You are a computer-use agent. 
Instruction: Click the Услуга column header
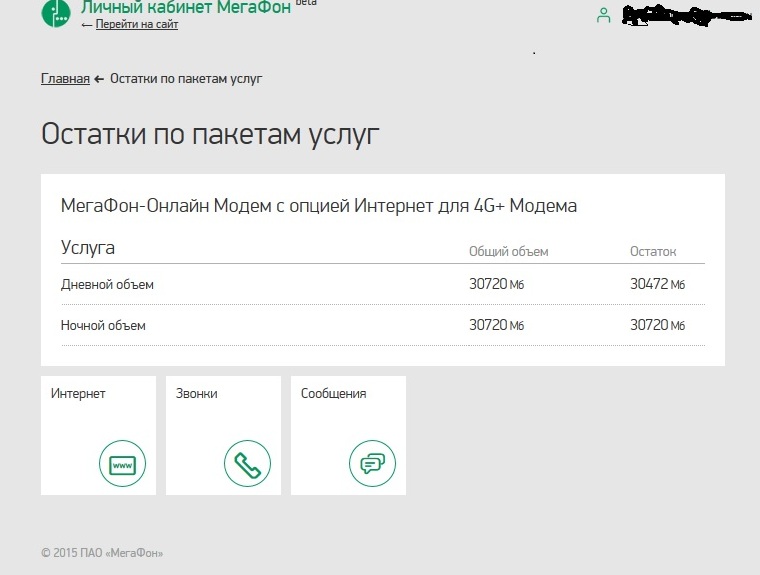[88, 248]
